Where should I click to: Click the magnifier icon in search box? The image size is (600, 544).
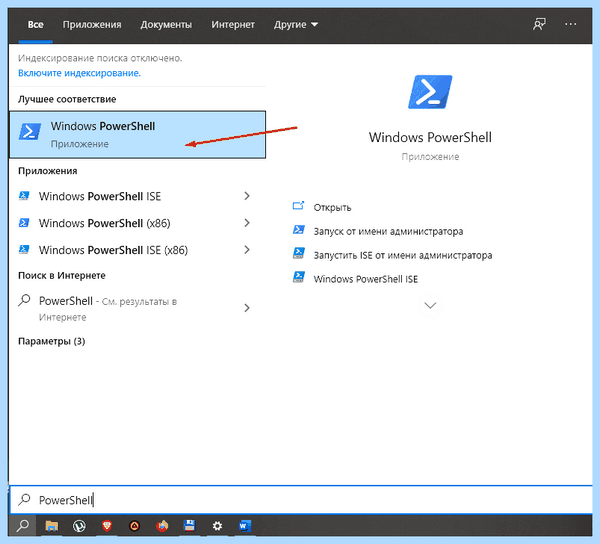24,499
